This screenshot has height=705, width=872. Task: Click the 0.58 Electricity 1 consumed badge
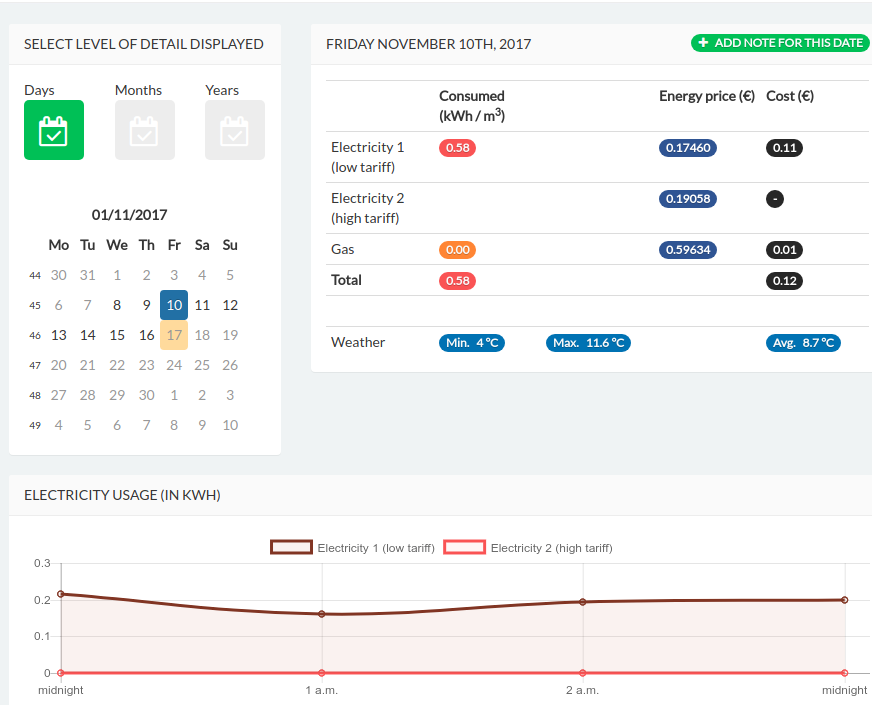pyautogui.click(x=457, y=148)
